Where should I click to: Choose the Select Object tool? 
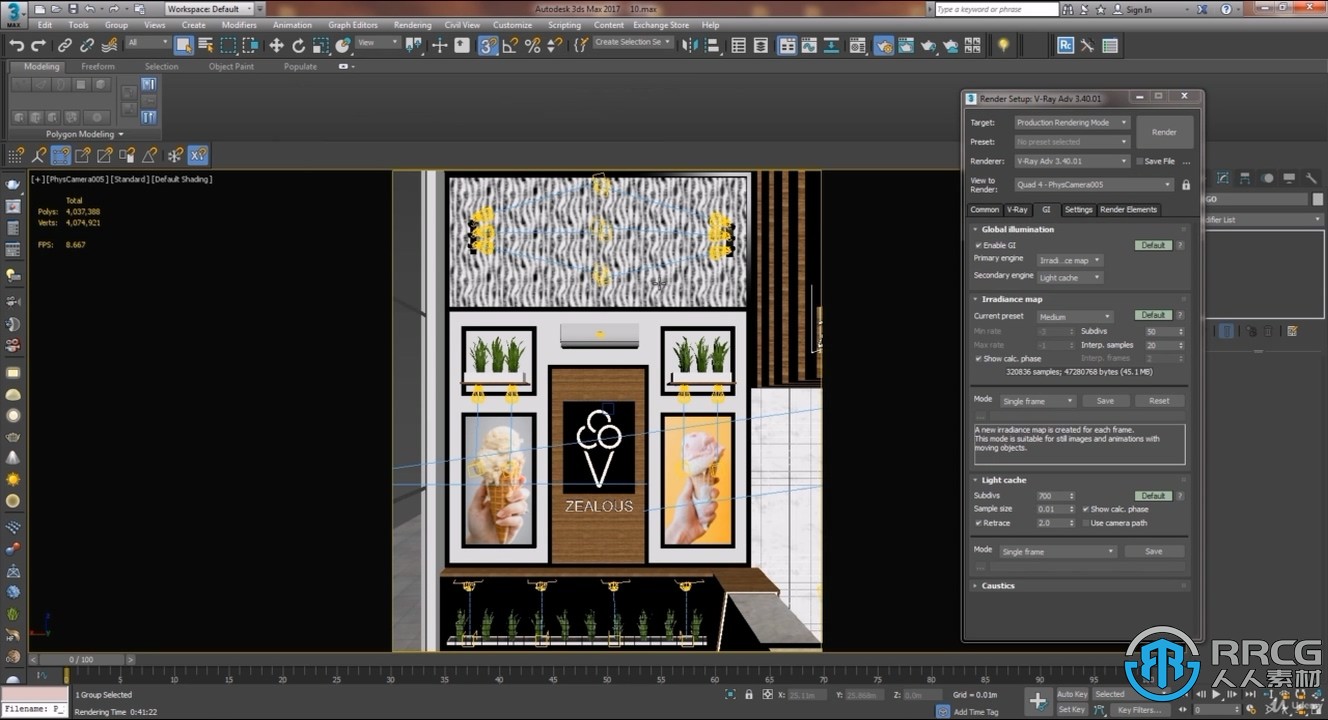(x=184, y=45)
